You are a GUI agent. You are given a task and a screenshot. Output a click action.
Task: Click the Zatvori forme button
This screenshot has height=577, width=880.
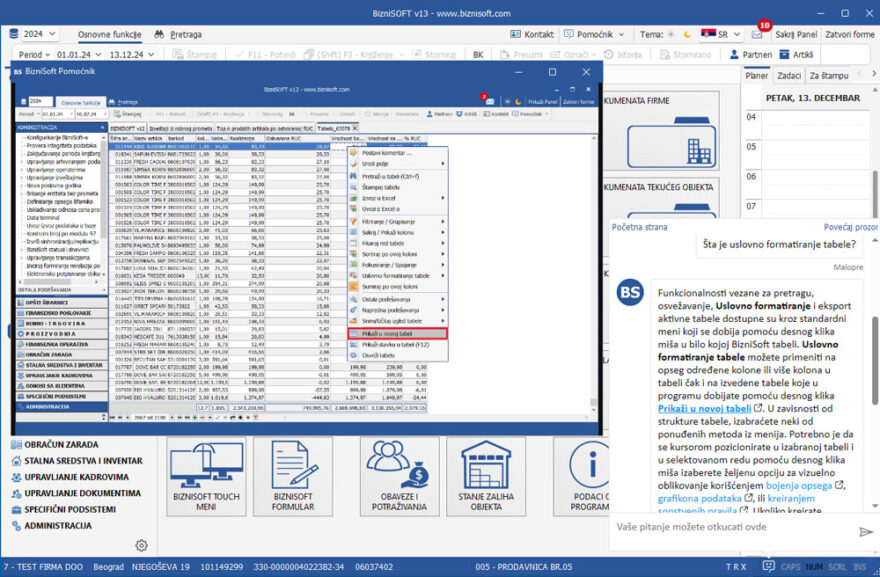[x=849, y=34]
